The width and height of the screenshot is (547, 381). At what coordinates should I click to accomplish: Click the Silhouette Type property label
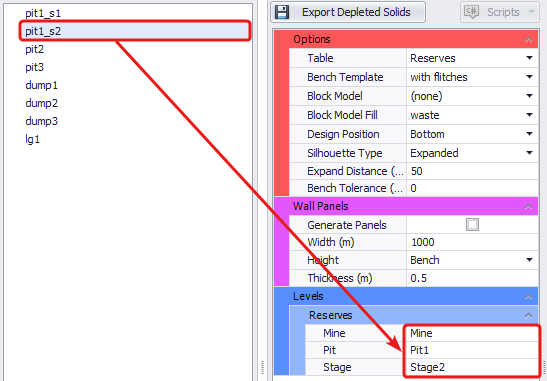click(345, 153)
